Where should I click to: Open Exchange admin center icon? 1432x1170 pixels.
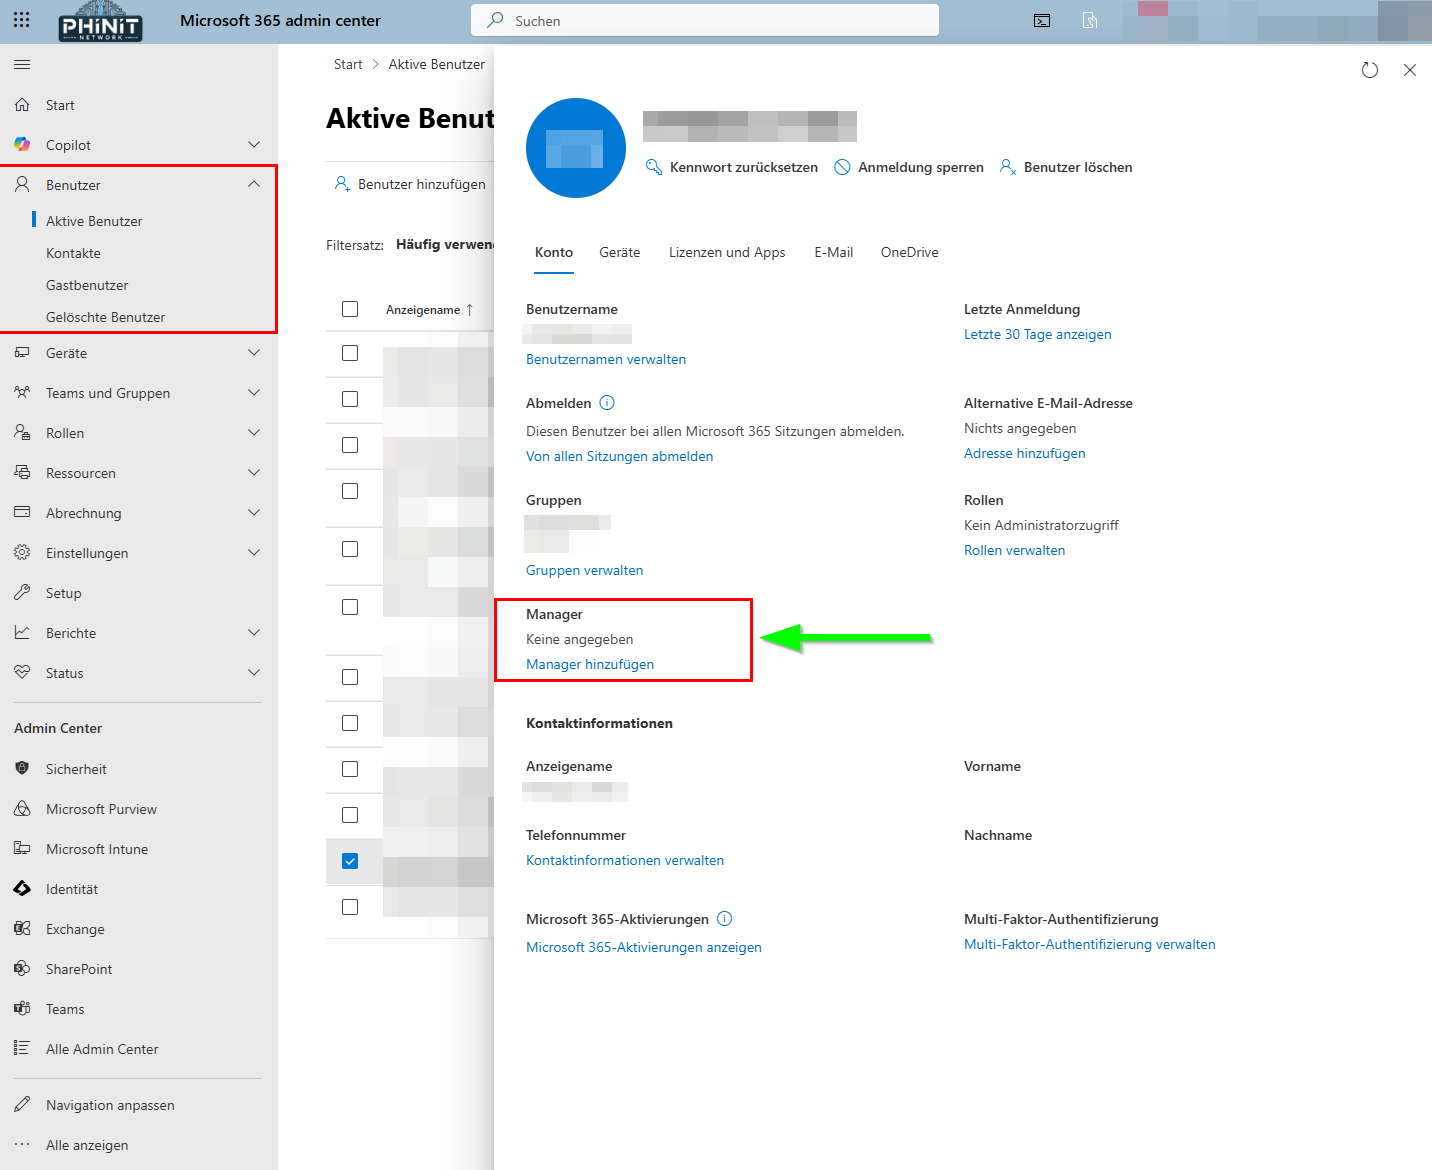pos(23,928)
